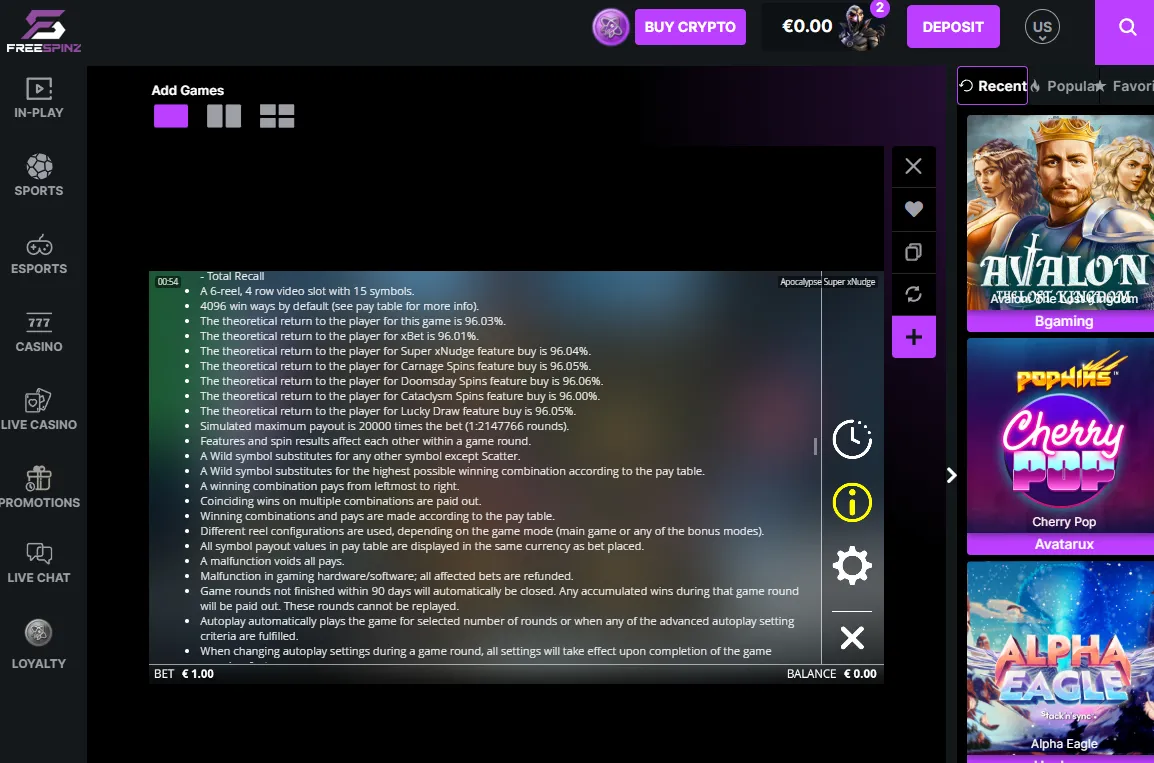Close the game window with X
Image resolution: width=1154 pixels, height=763 pixels.
tap(913, 166)
